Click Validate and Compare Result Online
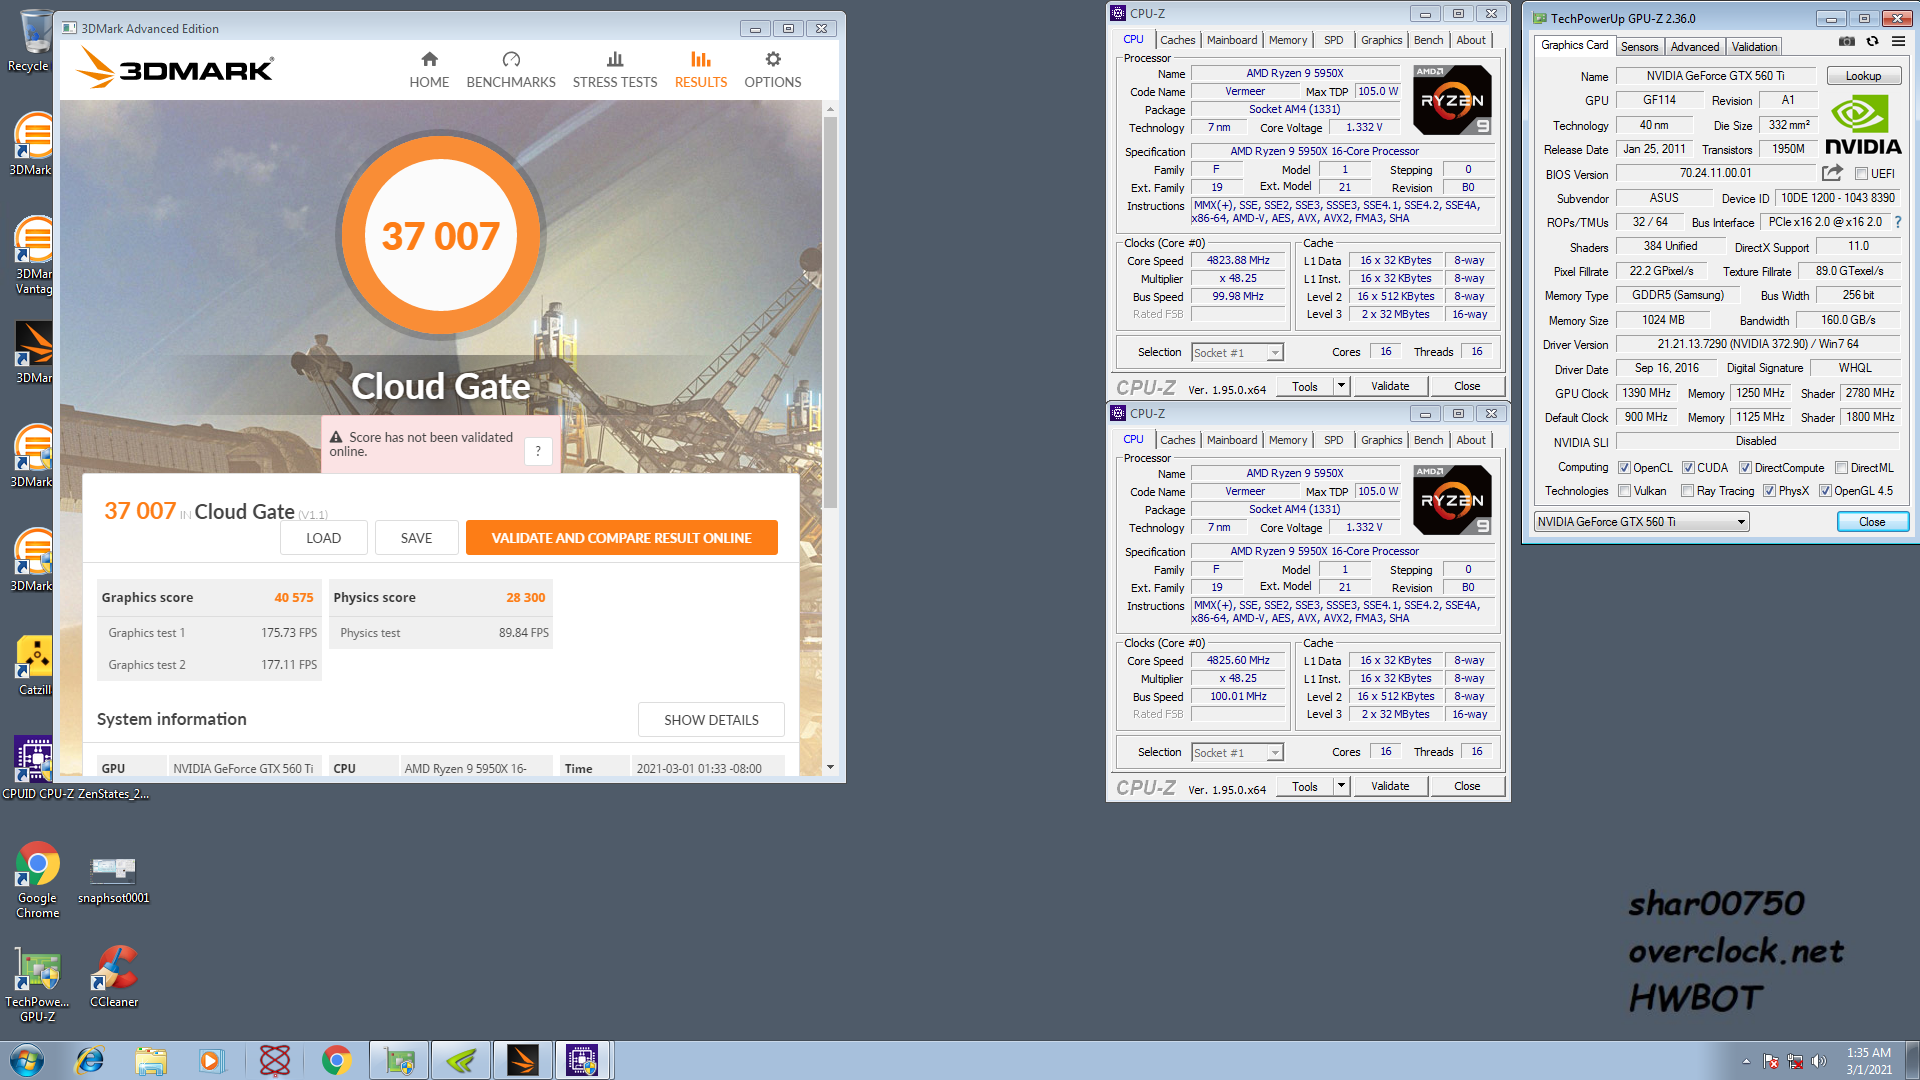 coord(621,538)
